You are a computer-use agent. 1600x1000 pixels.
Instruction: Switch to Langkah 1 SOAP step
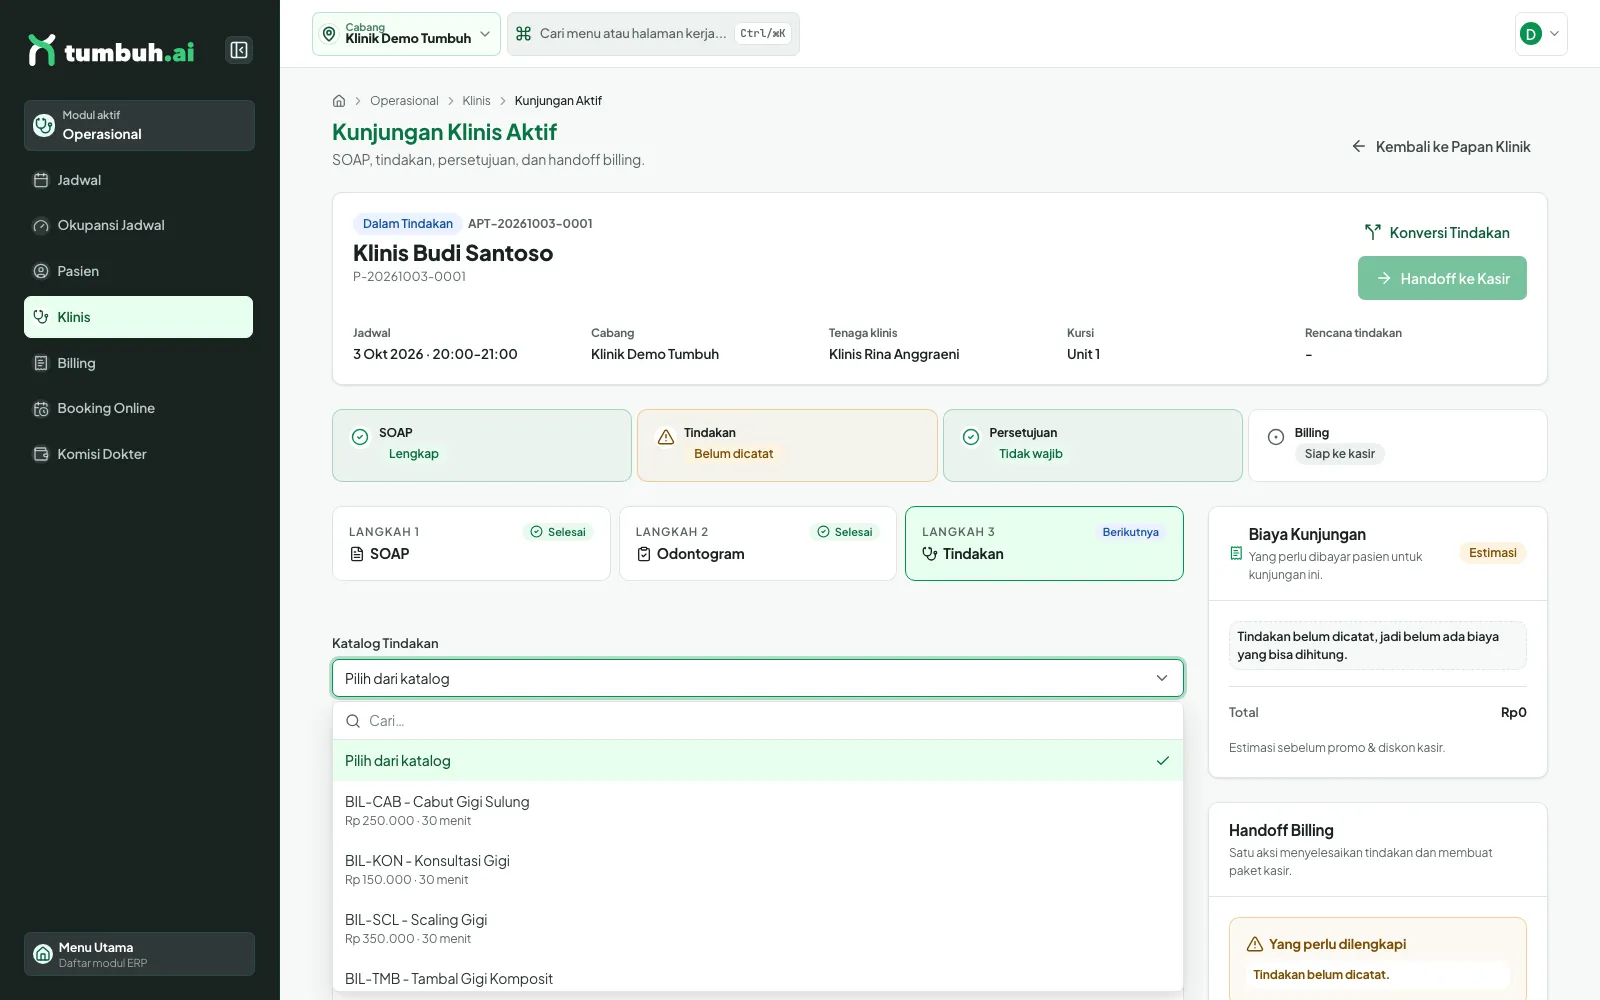coord(471,543)
